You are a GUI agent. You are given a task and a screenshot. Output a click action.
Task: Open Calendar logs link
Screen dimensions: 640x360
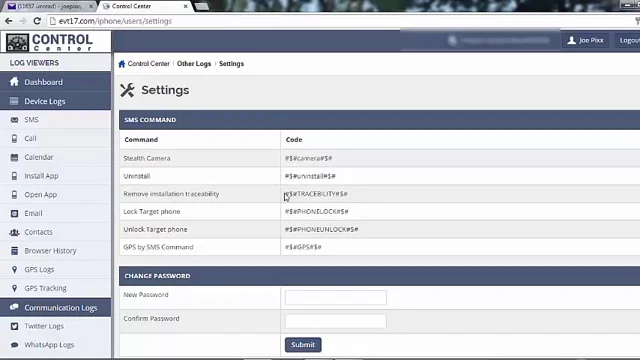tap(39, 157)
